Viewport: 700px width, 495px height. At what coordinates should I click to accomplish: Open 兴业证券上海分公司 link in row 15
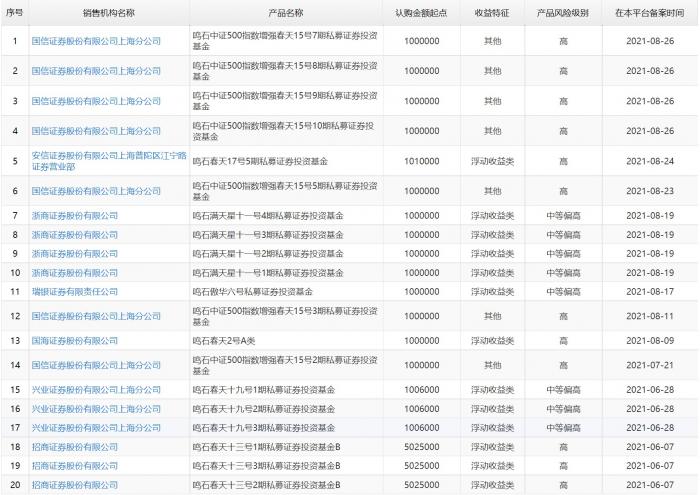tap(96, 390)
